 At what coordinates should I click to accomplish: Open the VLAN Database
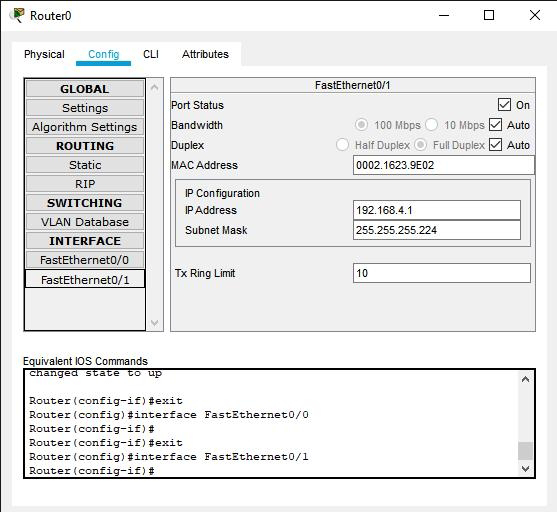click(x=85, y=222)
